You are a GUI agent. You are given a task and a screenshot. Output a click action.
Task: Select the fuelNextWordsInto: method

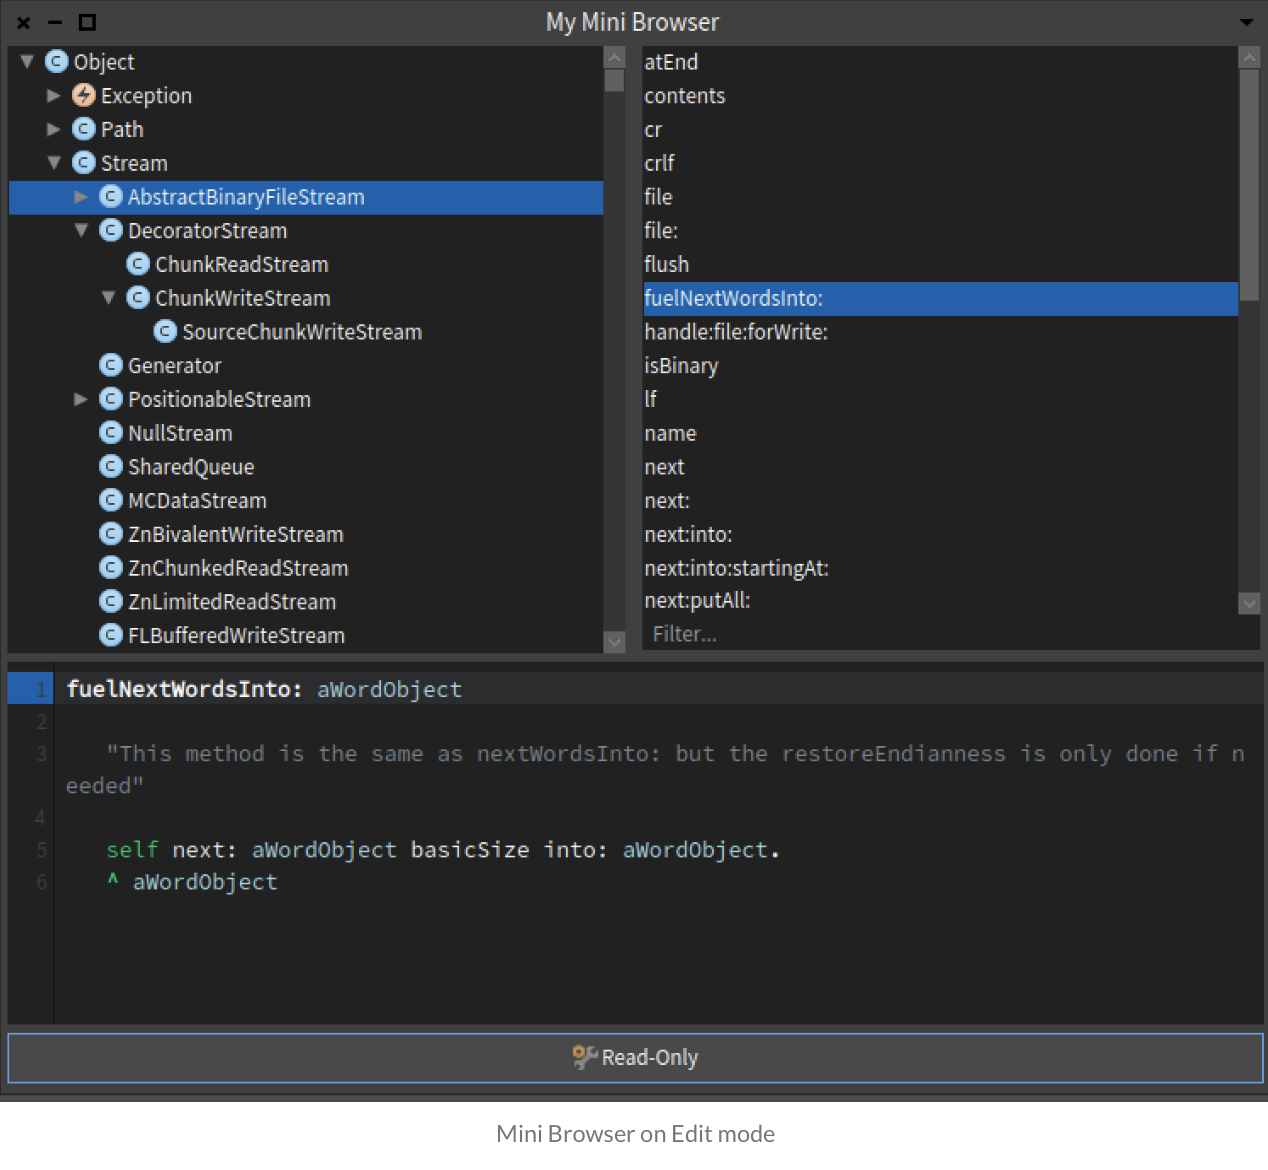pos(940,298)
